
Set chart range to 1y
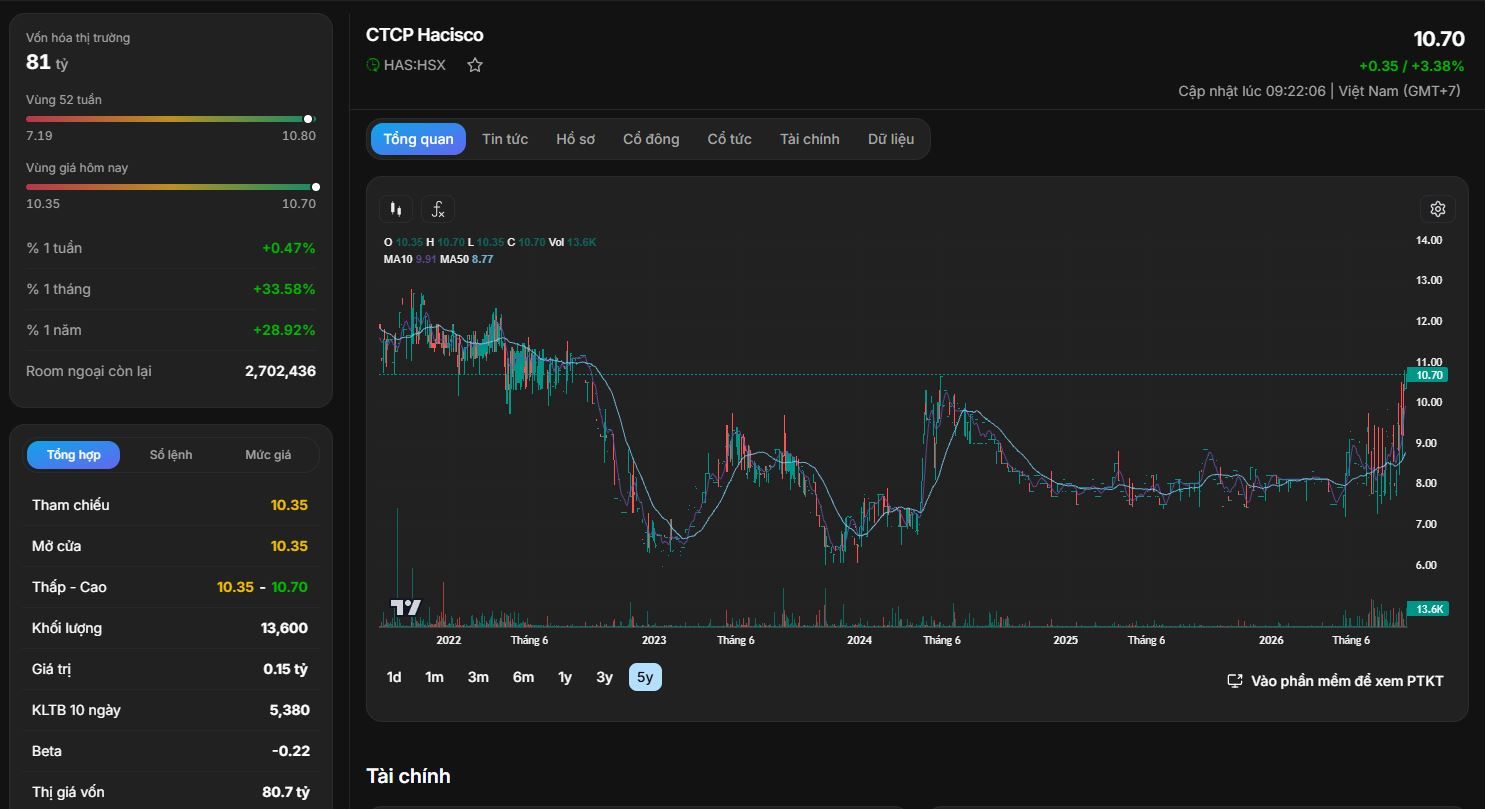point(565,677)
